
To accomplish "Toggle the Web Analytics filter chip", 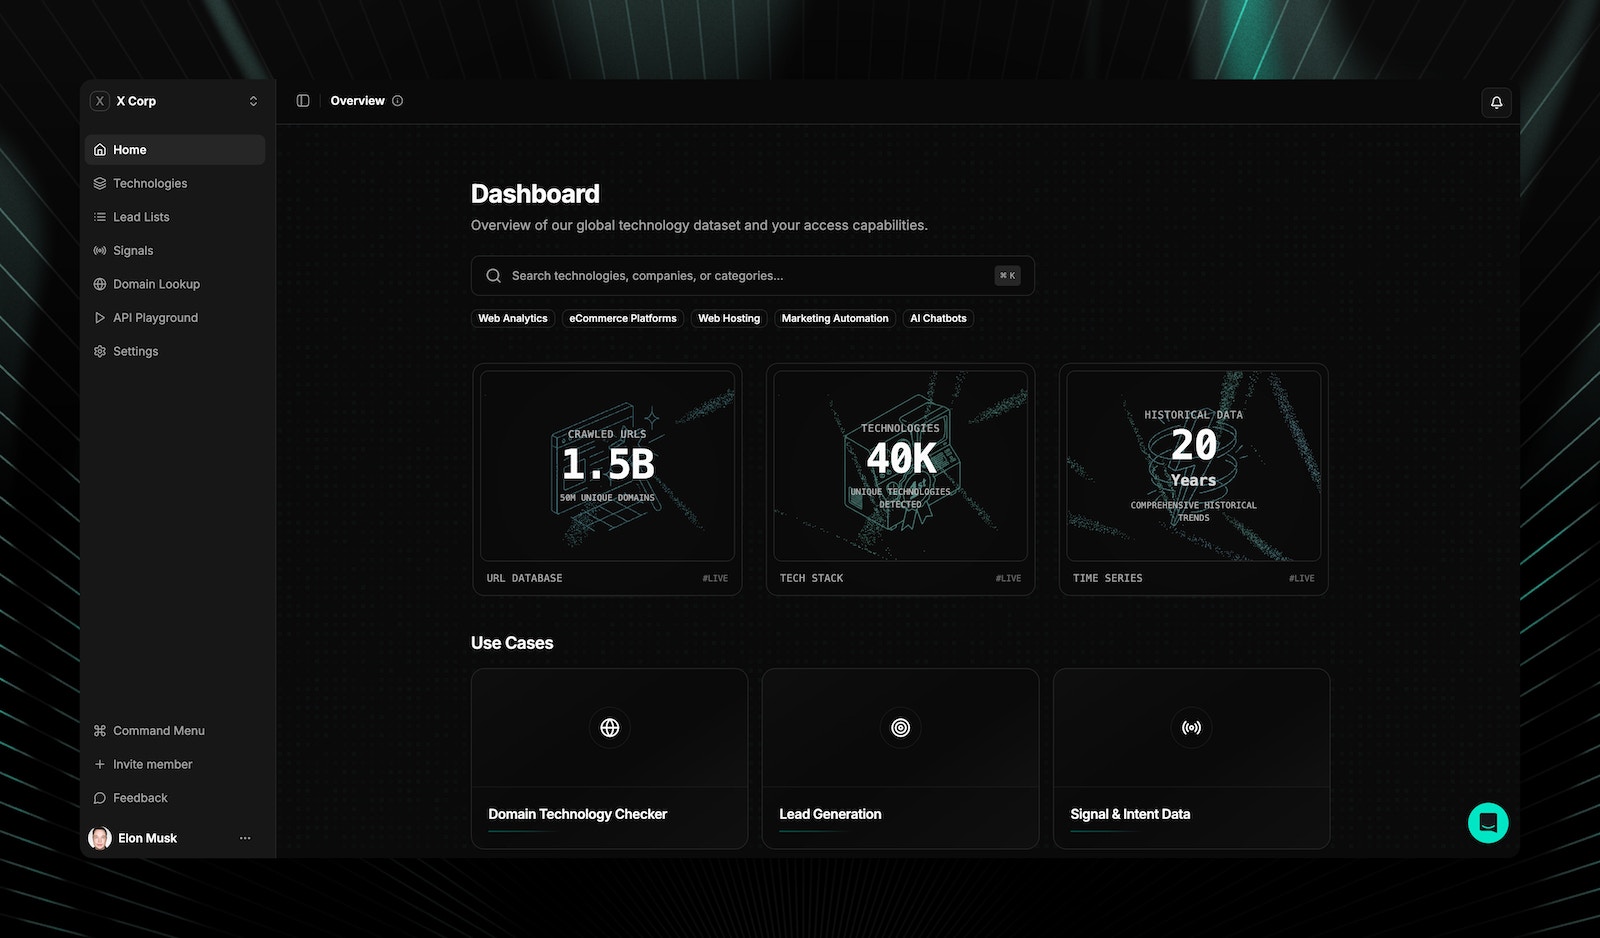I will 512,318.
